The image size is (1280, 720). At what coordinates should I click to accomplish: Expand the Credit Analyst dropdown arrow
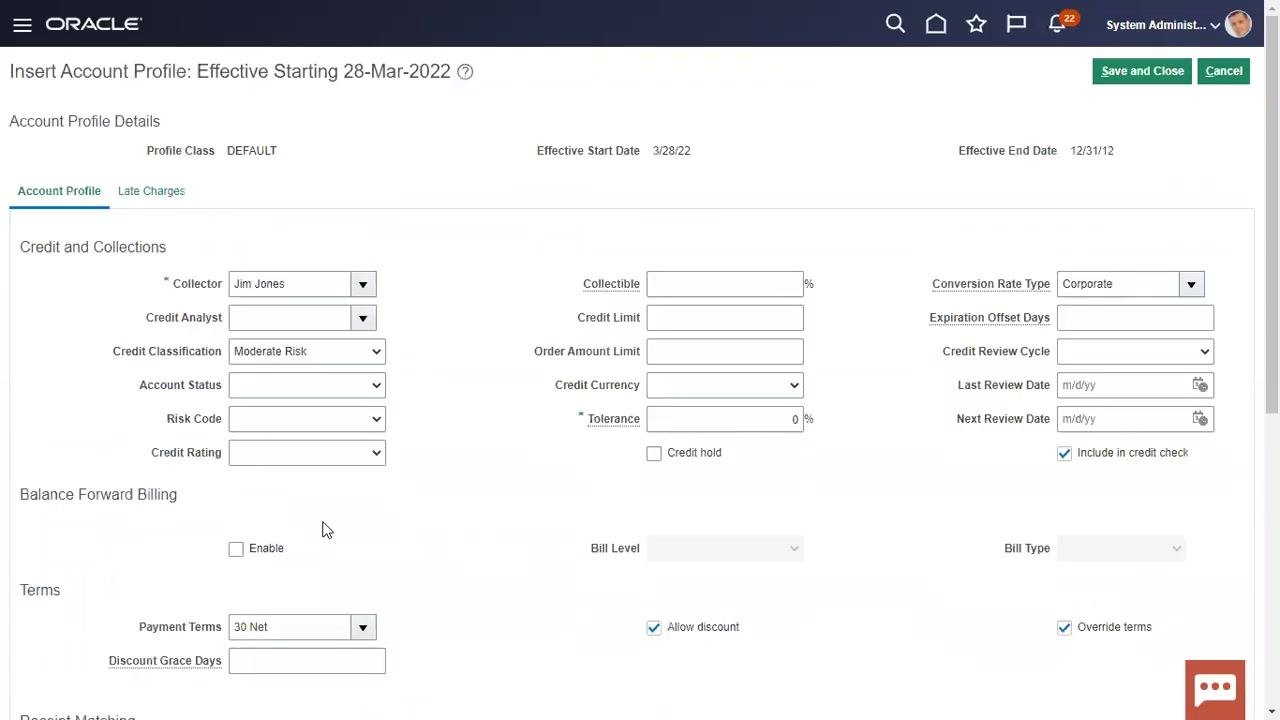click(363, 318)
